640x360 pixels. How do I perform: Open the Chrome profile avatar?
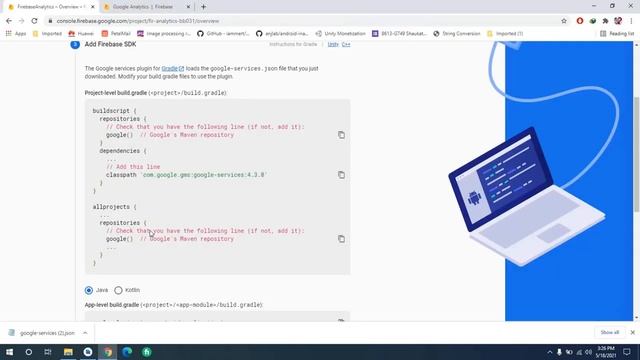pyautogui.click(x=618, y=21)
